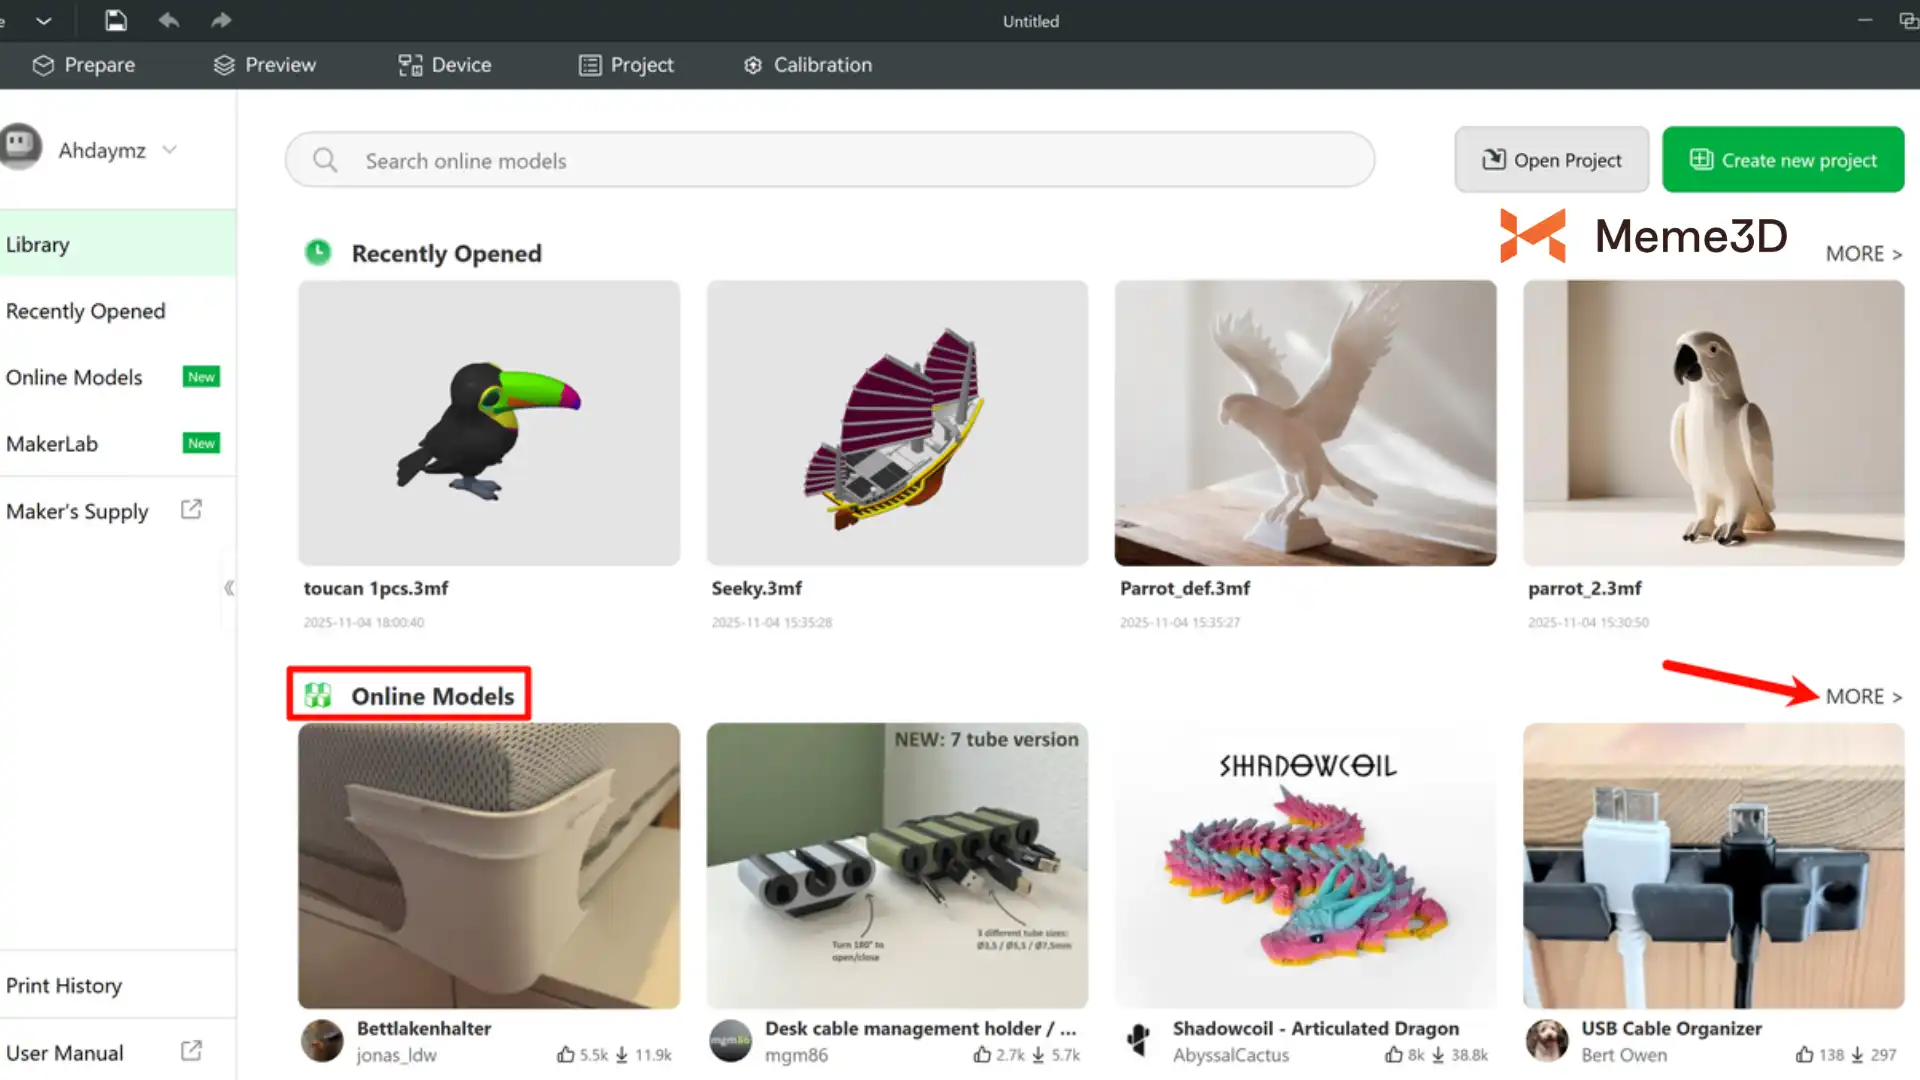Click the undo arrow icon
The height and width of the screenshot is (1080, 1920).
click(169, 20)
